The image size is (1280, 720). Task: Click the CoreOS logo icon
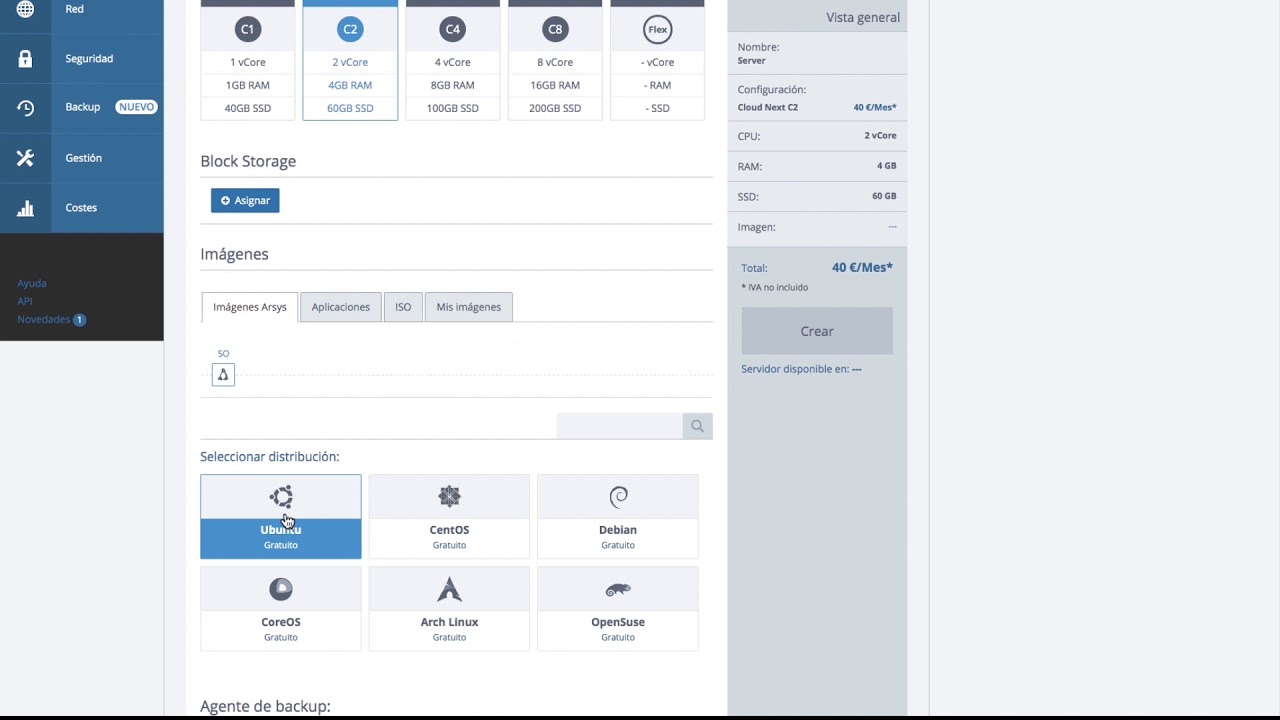281,589
